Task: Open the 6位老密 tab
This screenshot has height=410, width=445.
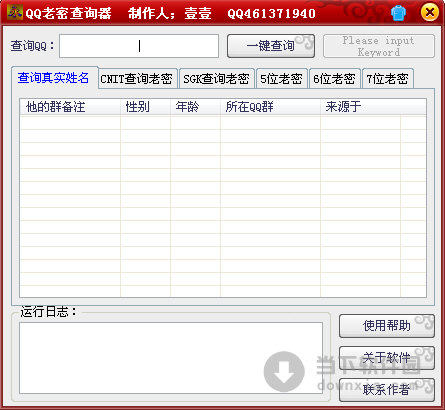Action: (x=335, y=79)
